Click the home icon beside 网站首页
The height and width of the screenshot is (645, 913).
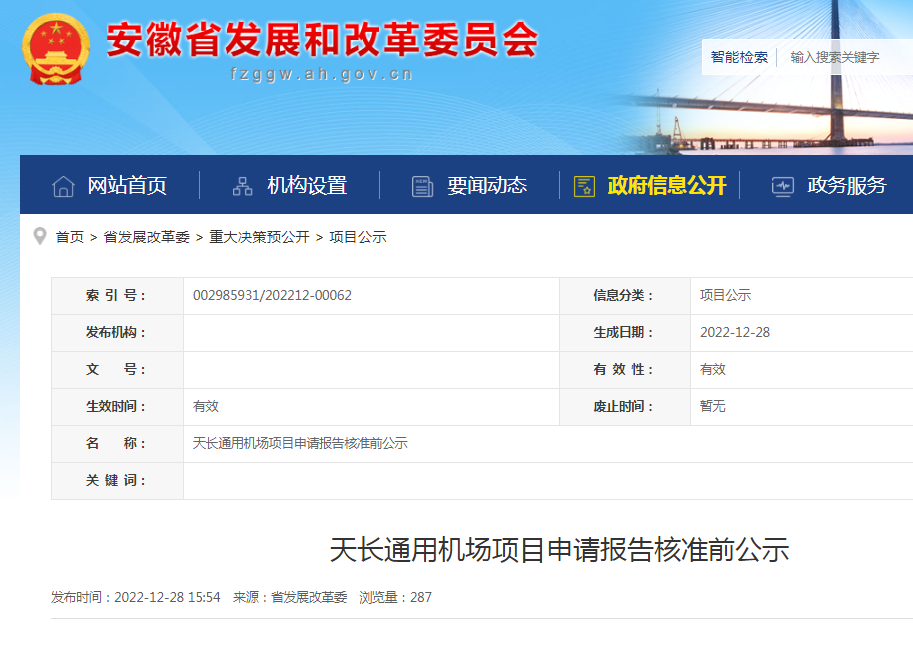point(63,186)
